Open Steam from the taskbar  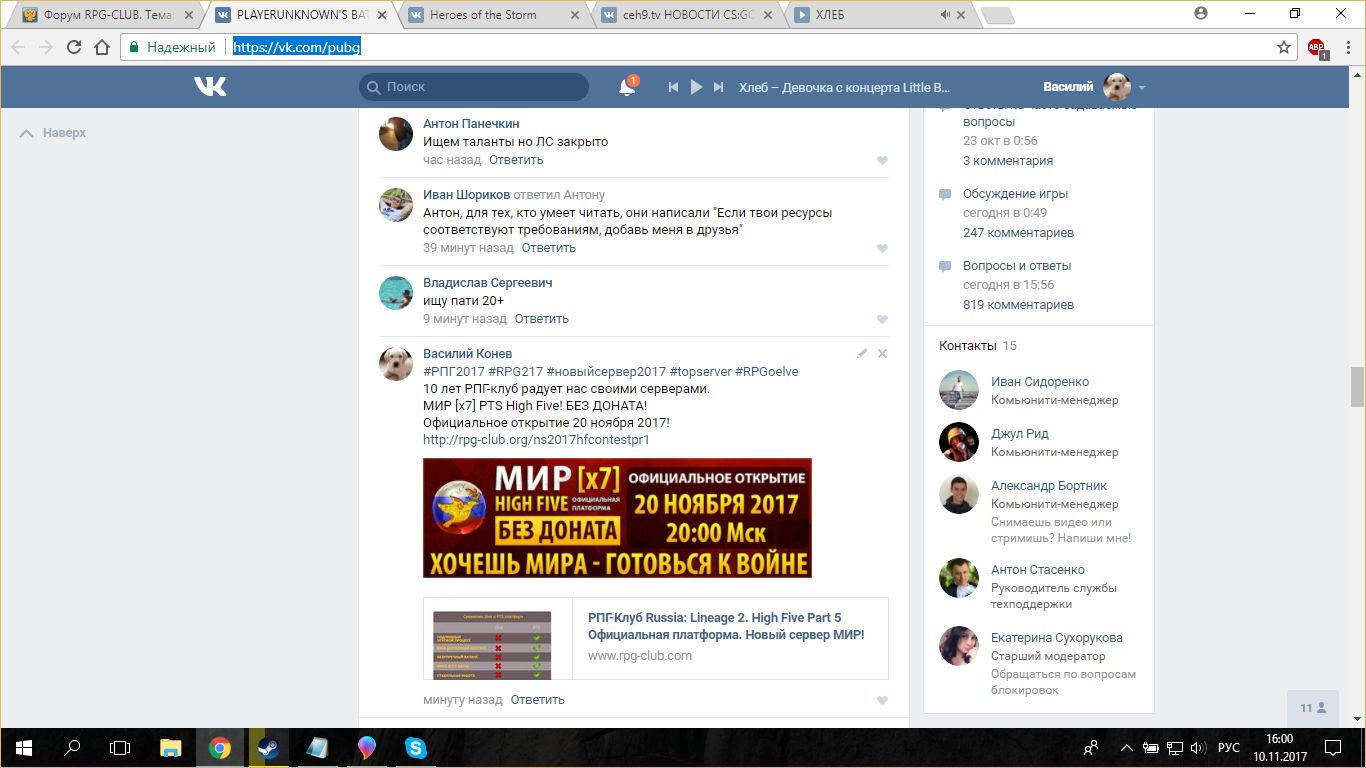click(x=268, y=748)
